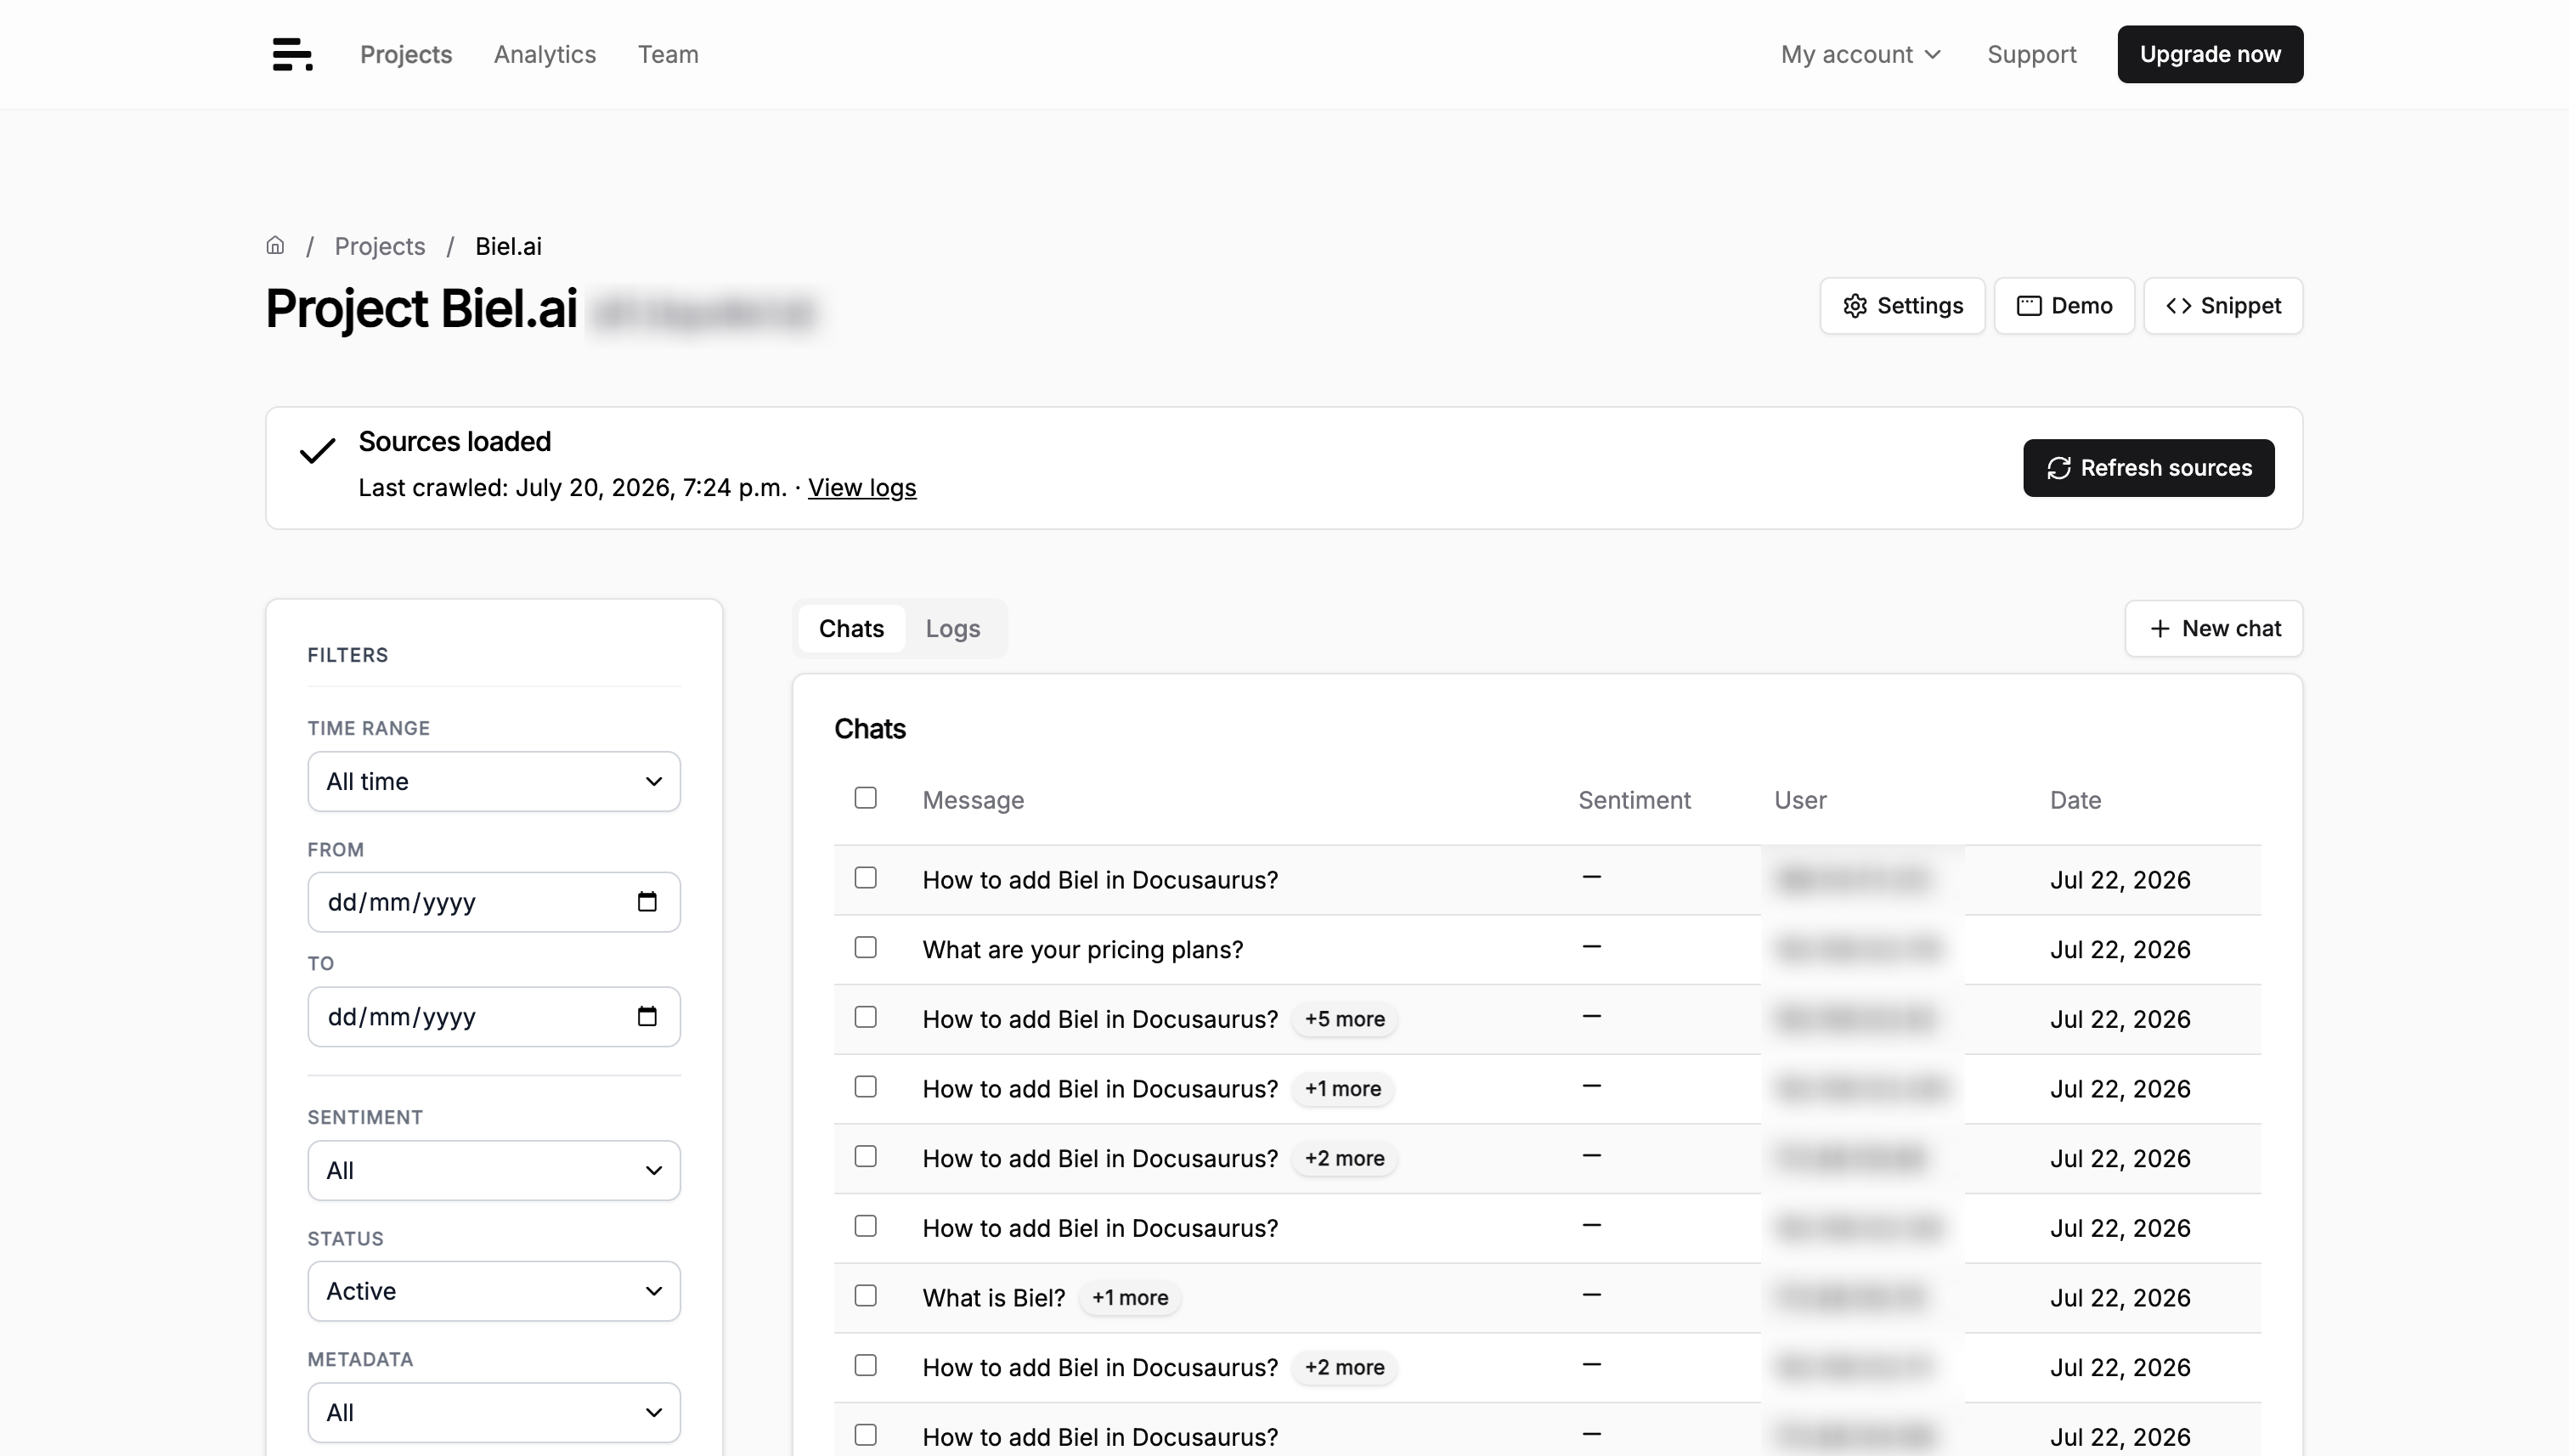Click the Projects breadcrumb link

(x=380, y=246)
